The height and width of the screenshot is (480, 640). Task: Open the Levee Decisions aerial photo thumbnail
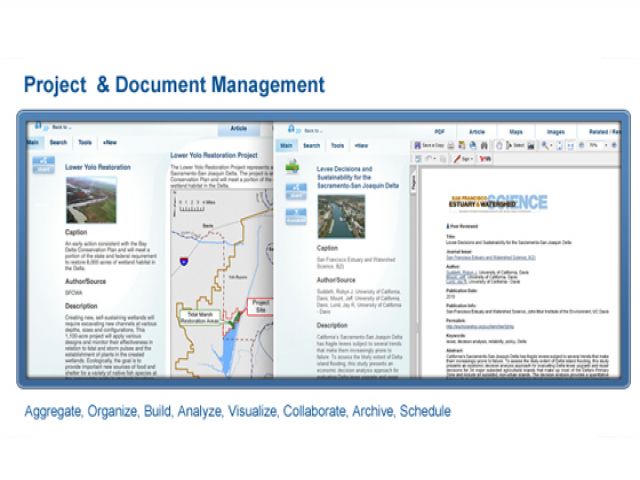(341, 217)
